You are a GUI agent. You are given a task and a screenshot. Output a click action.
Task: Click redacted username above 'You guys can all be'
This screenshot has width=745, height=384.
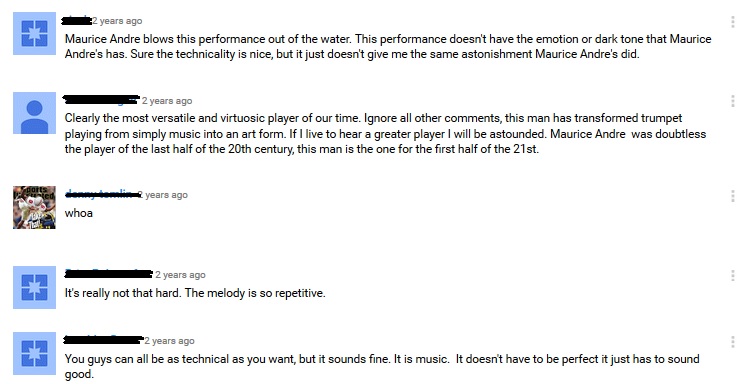click(103, 340)
